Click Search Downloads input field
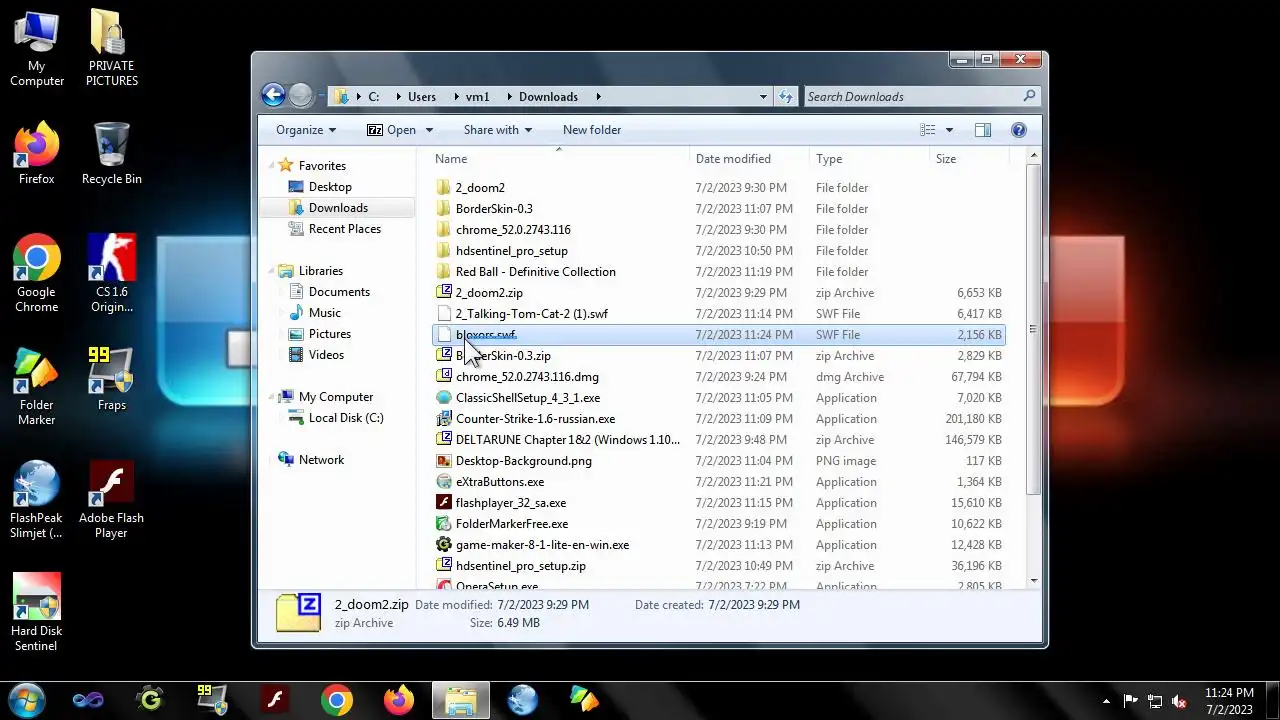Viewport: 1280px width, 720px height. coord(912,97)
